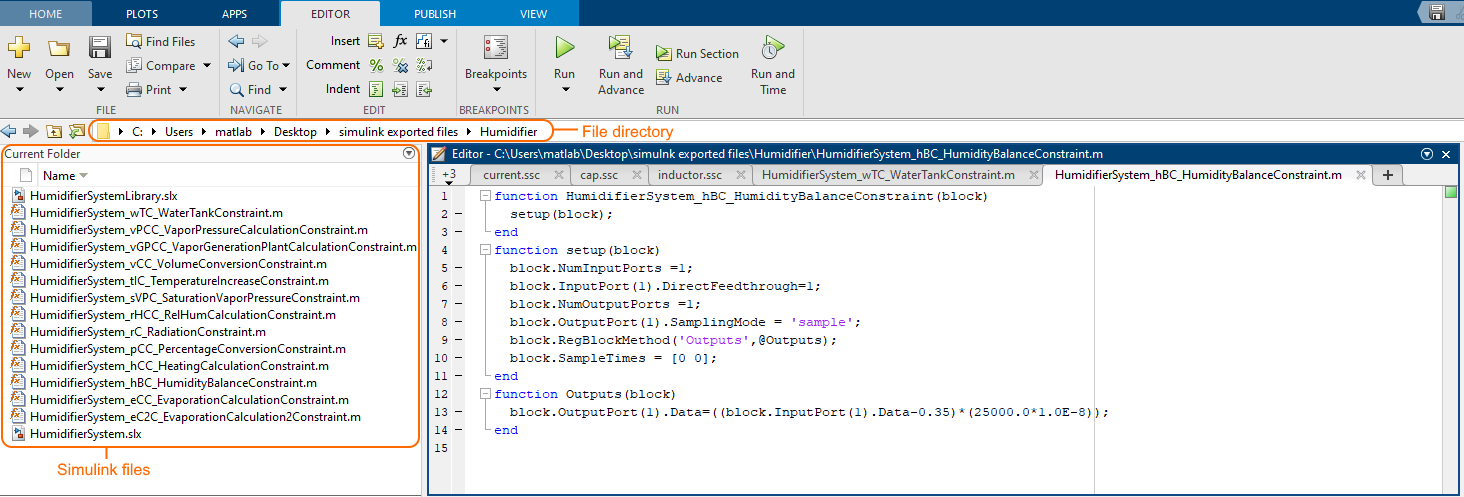Click the Run Section button
This screenshot has height=497, width=1464.
click(x=697, y=54)
